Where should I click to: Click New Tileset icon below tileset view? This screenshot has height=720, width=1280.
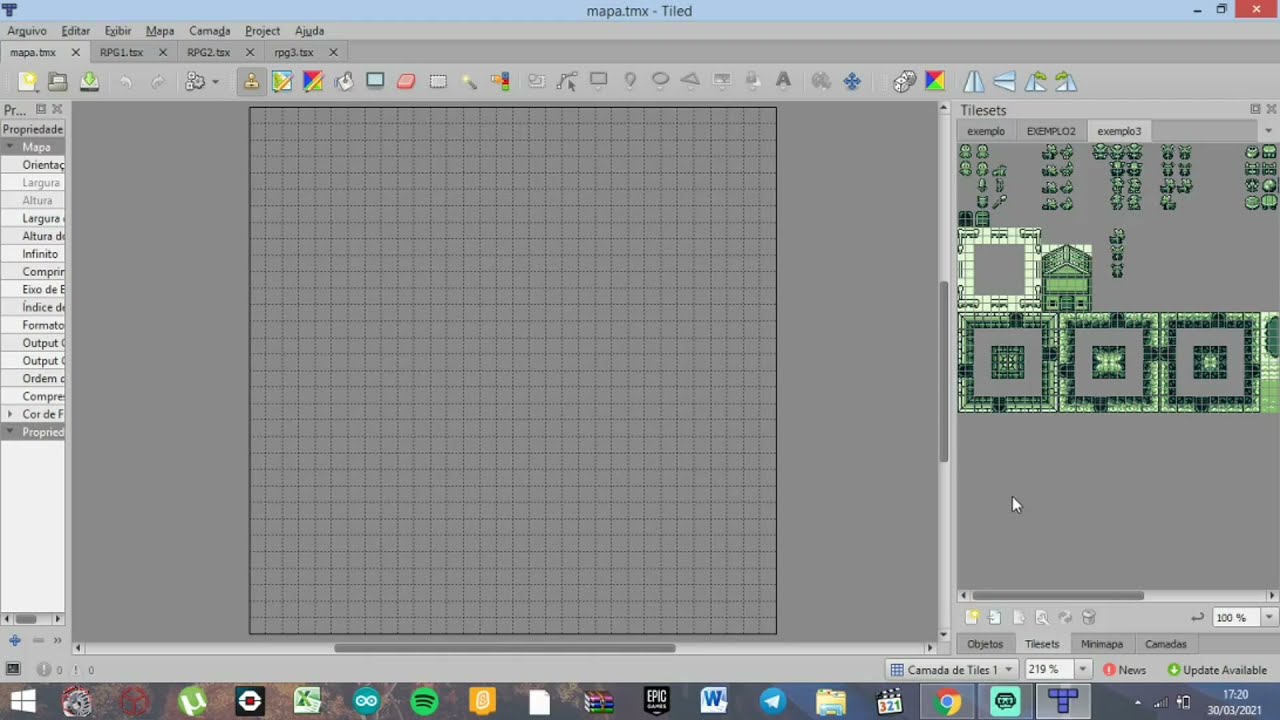(x=971, y=618)
